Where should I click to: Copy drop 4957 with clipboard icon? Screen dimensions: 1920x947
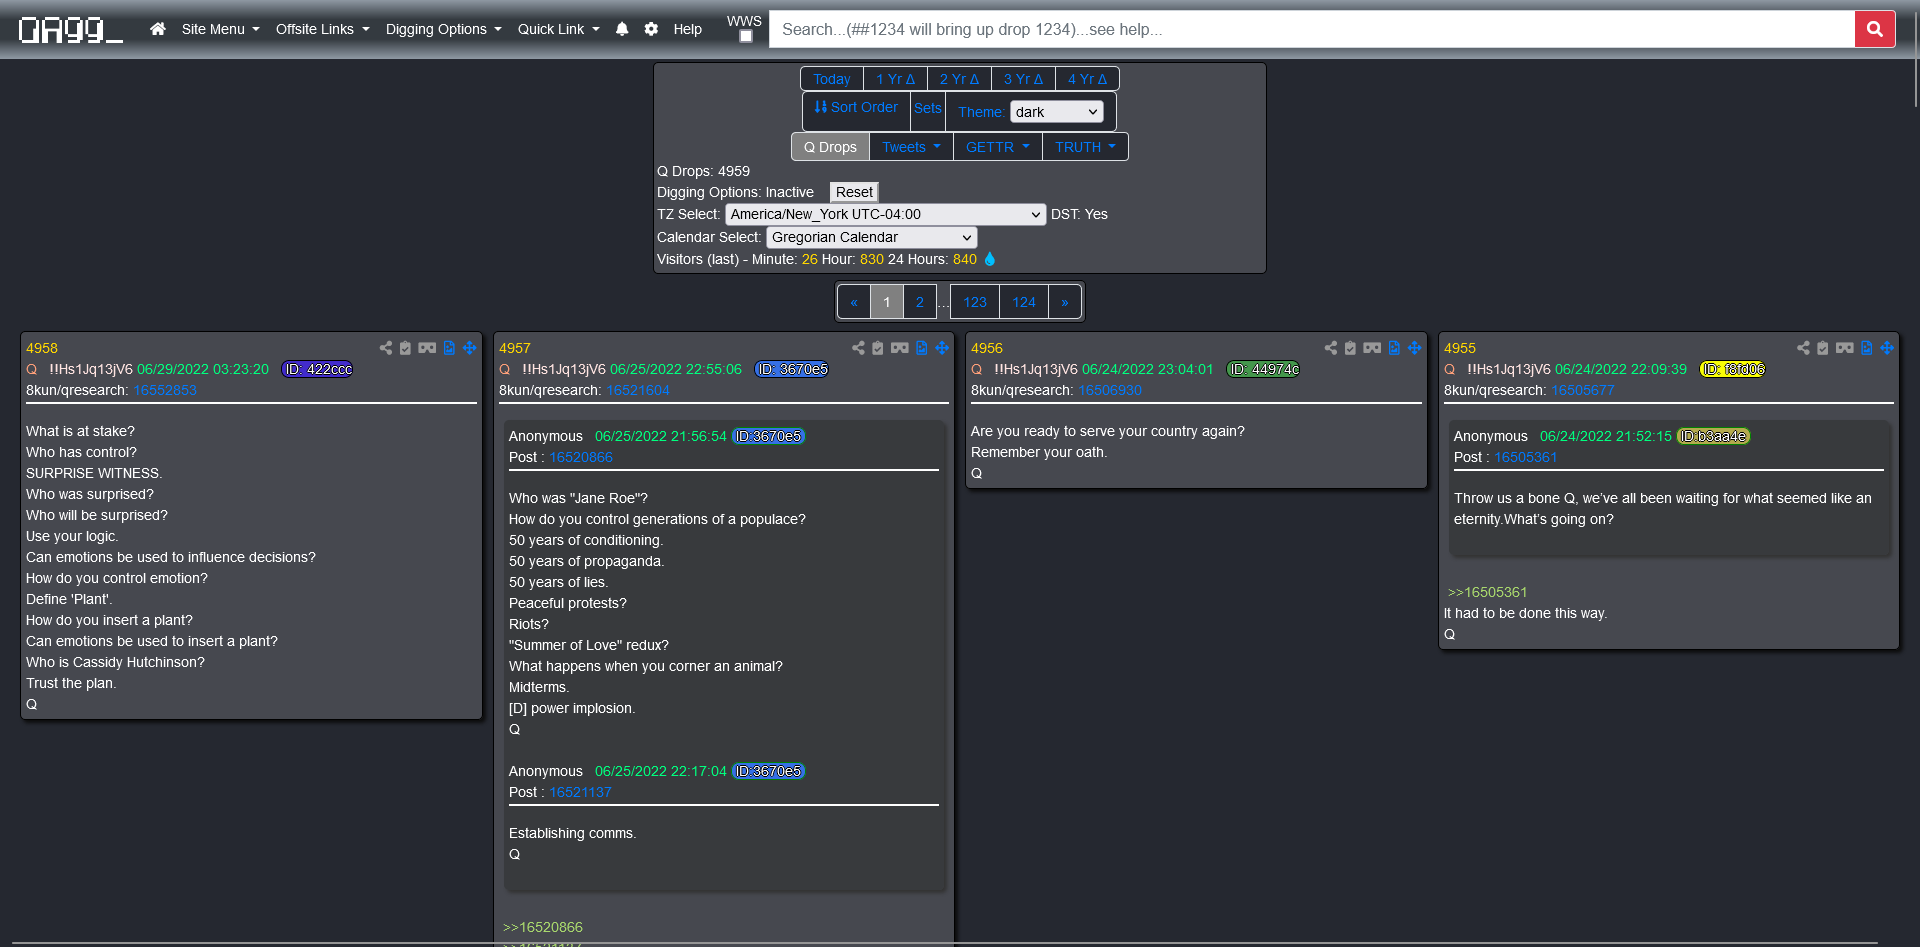pos(878,348)
